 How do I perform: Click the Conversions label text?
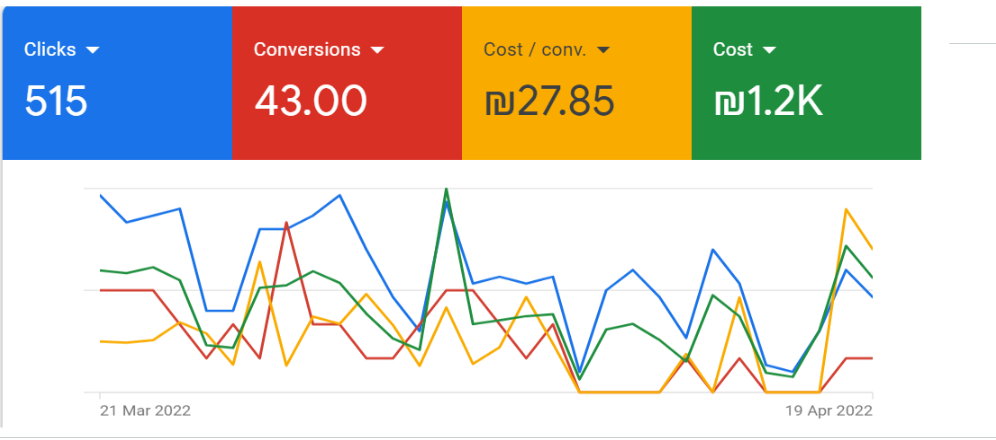pos(307,50)
